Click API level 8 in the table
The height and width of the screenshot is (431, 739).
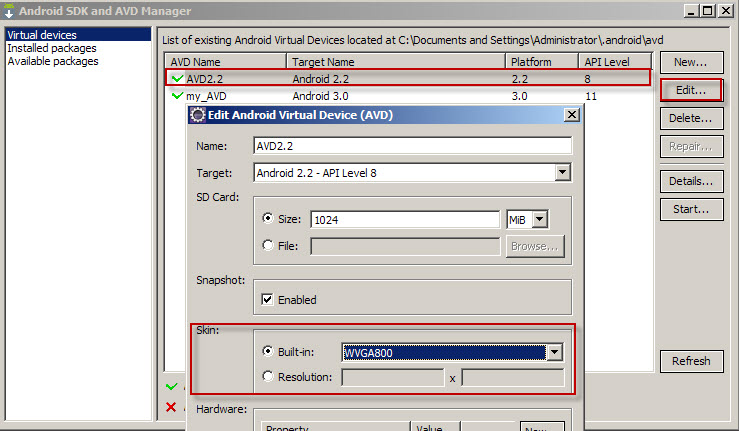[x=587, y=79]
